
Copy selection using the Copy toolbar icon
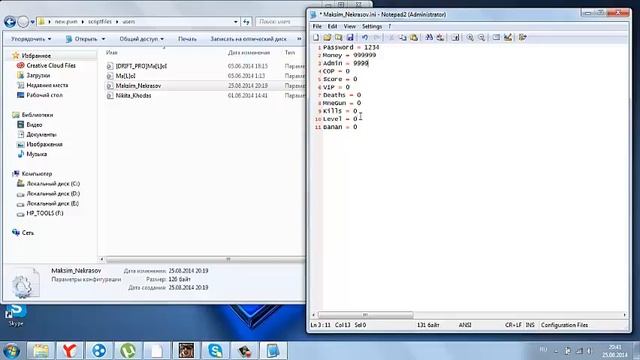402,38
